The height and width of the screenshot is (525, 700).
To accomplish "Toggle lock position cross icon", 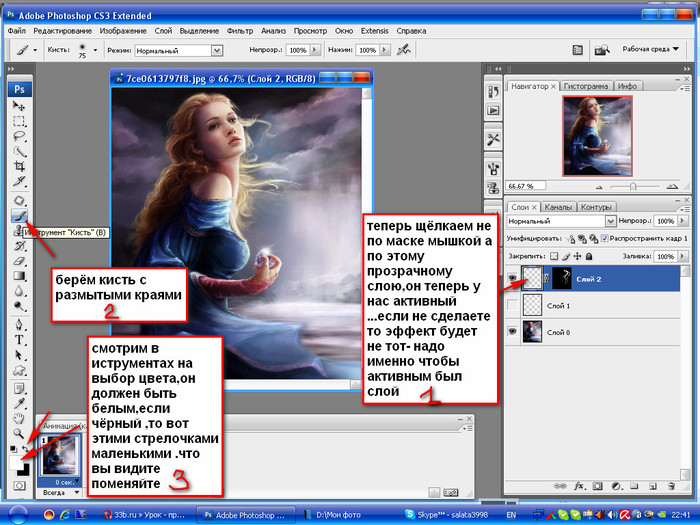I will click(578, 256).
